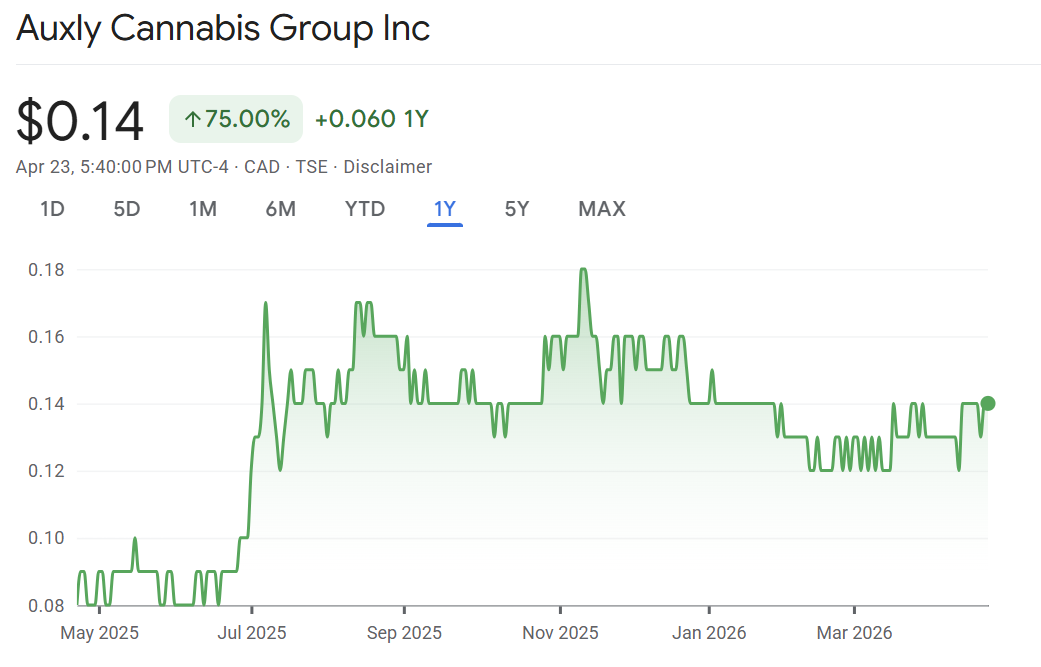
Task: Select the 5D chart range
Action: (x=127, y=209)
